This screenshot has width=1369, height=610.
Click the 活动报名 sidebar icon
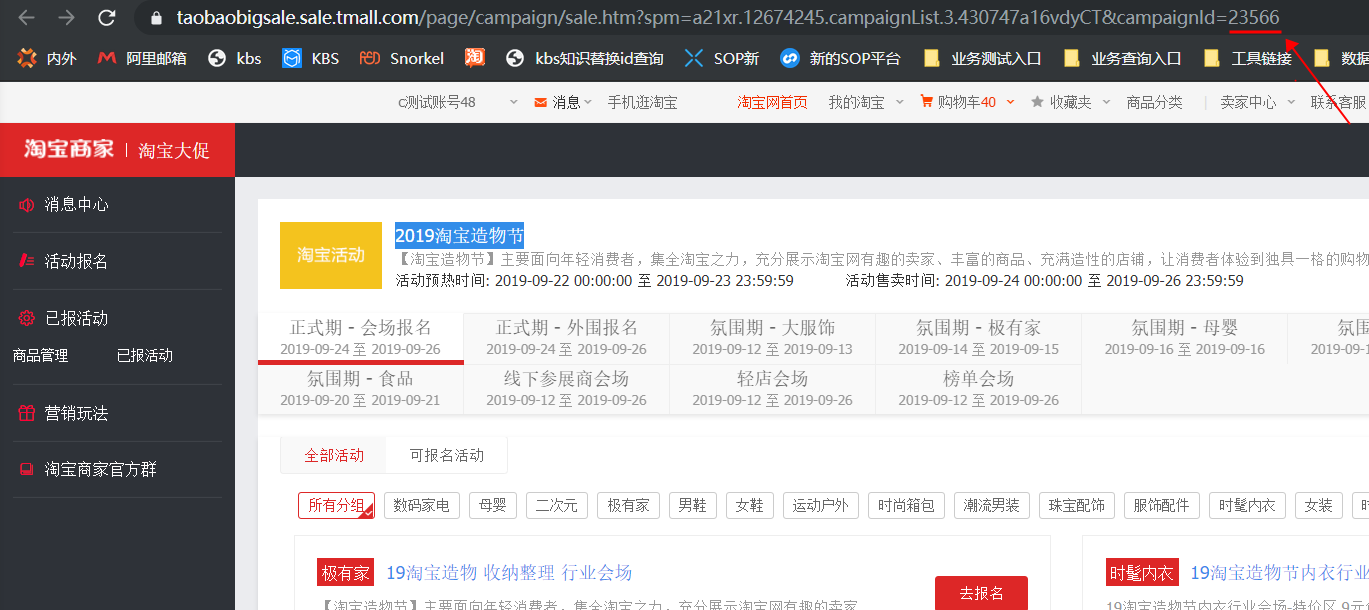[27, 262]
